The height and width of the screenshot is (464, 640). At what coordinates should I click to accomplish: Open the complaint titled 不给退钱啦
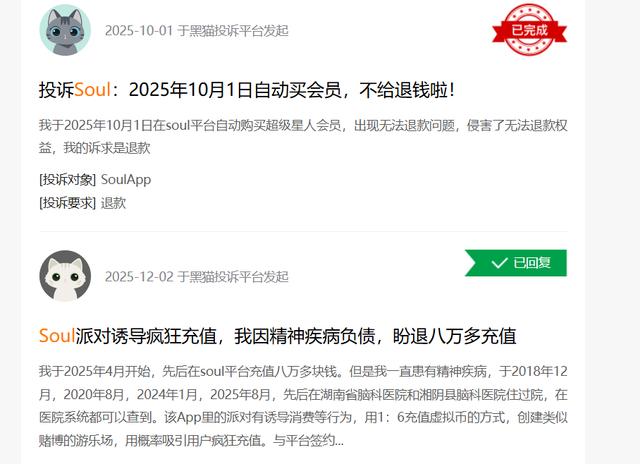coord(247,90)
